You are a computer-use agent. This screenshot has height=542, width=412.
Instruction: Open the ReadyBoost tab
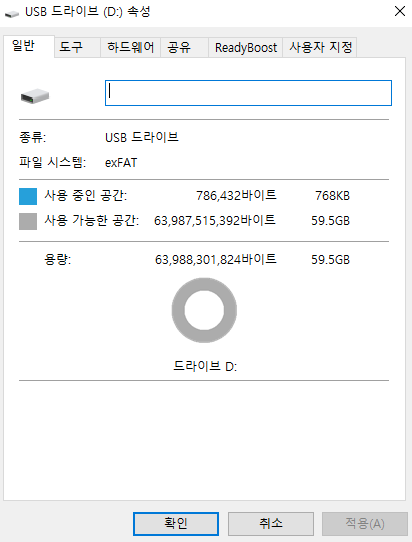[245, 47]
